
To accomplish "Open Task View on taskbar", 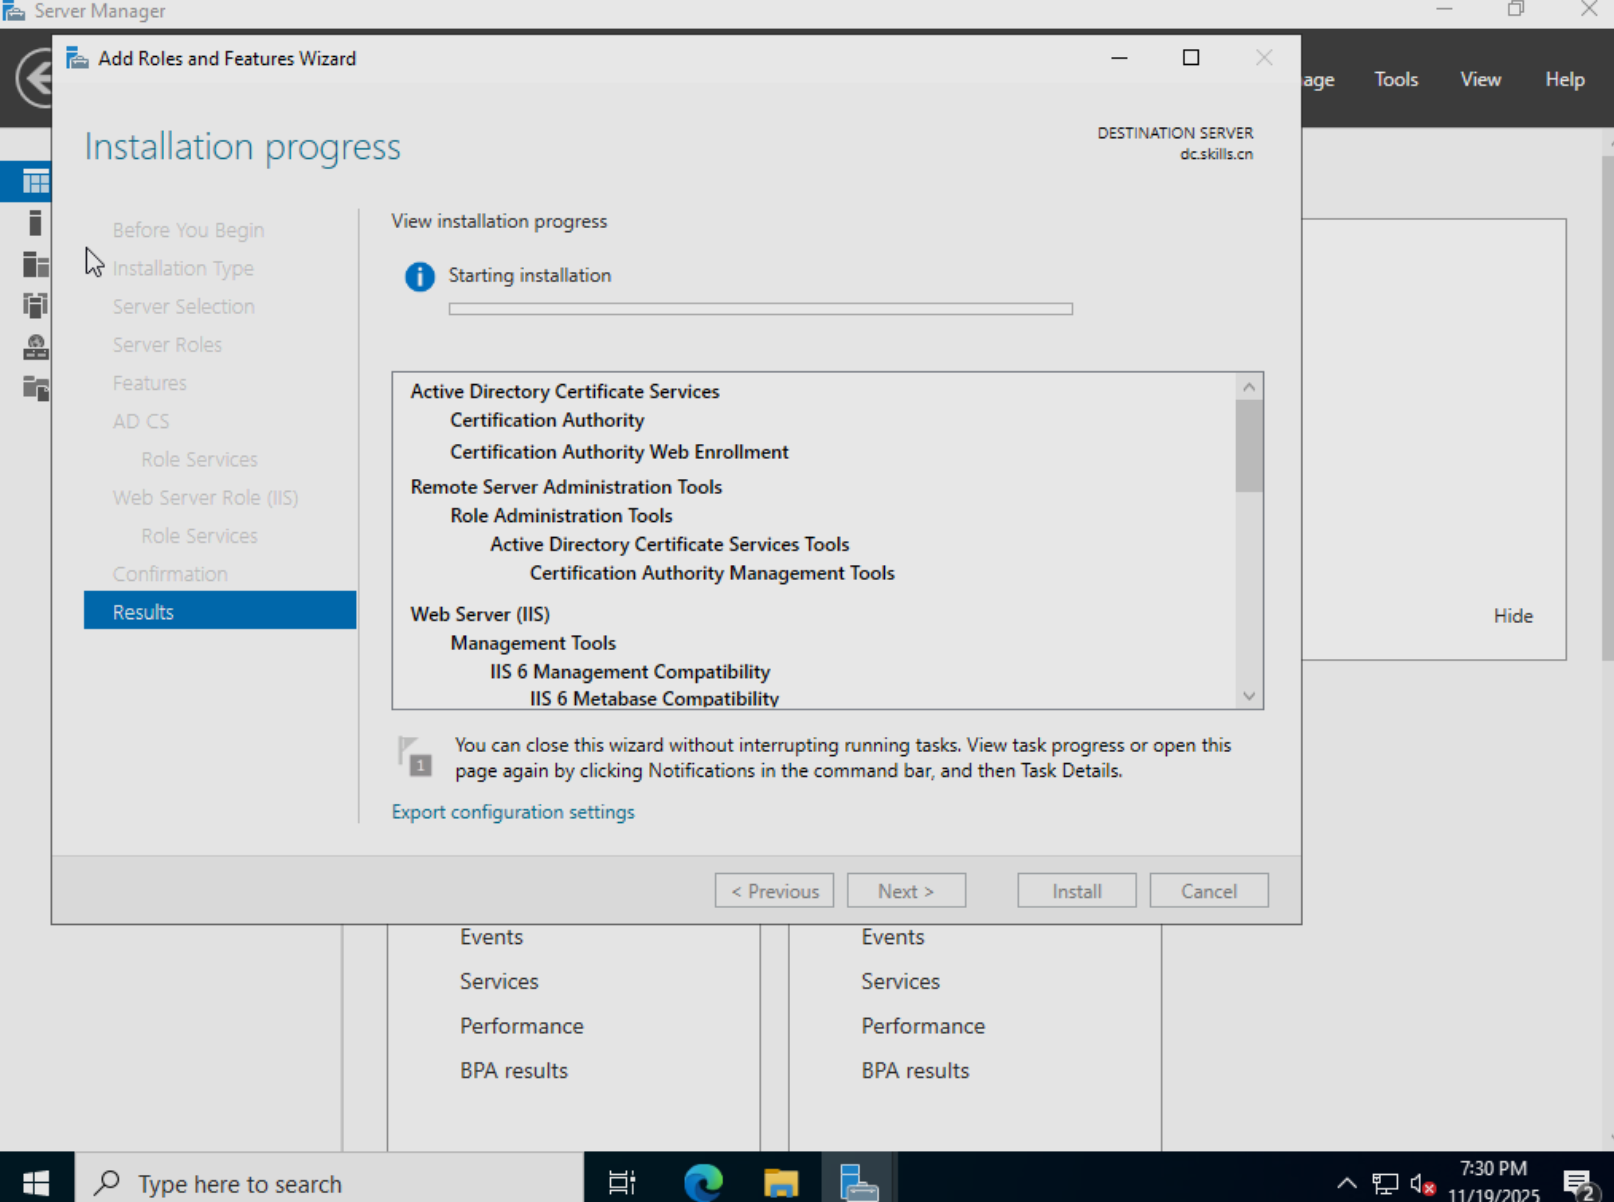I will [x=622, y=1183].
